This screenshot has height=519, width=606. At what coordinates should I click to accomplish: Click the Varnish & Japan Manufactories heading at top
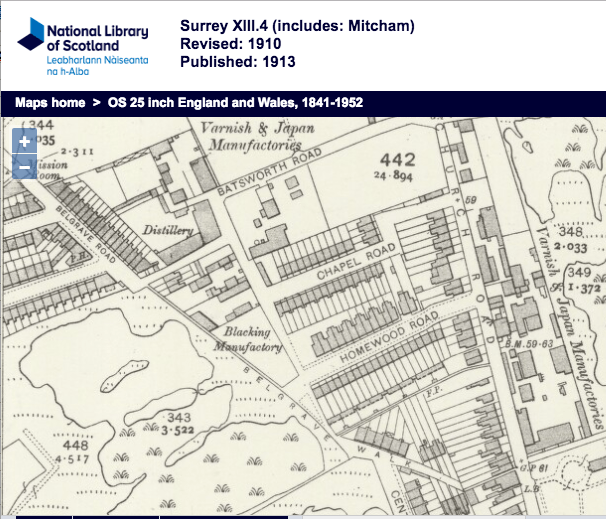pyautogui.click(x=258, y=136)
